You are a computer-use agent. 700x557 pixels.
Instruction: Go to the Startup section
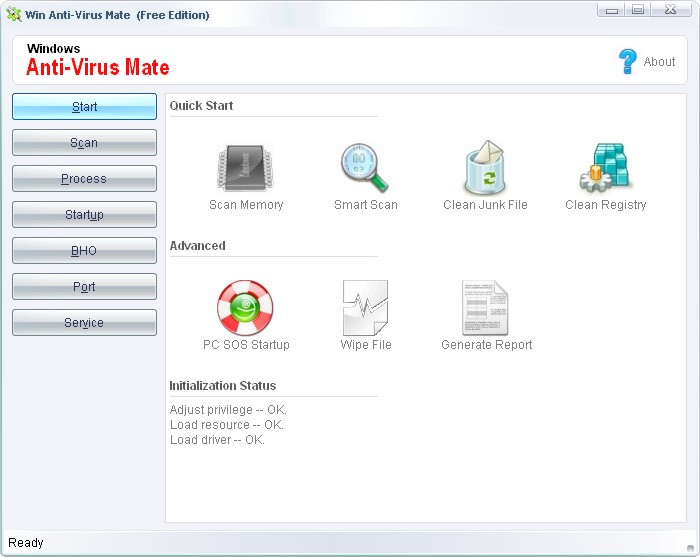(84, 215)
